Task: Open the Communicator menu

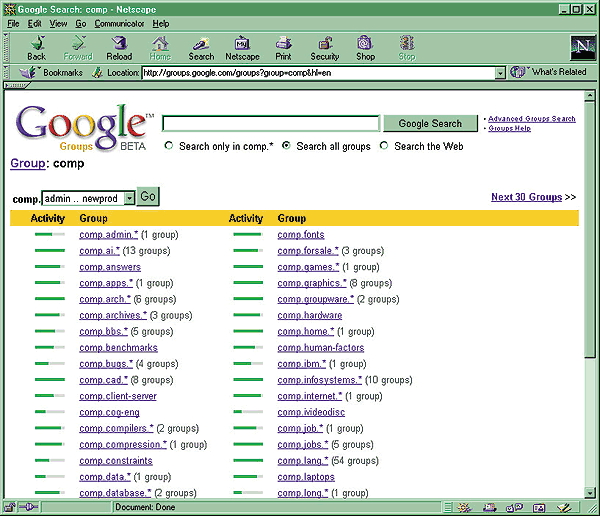Action: (x=119, y=24)
